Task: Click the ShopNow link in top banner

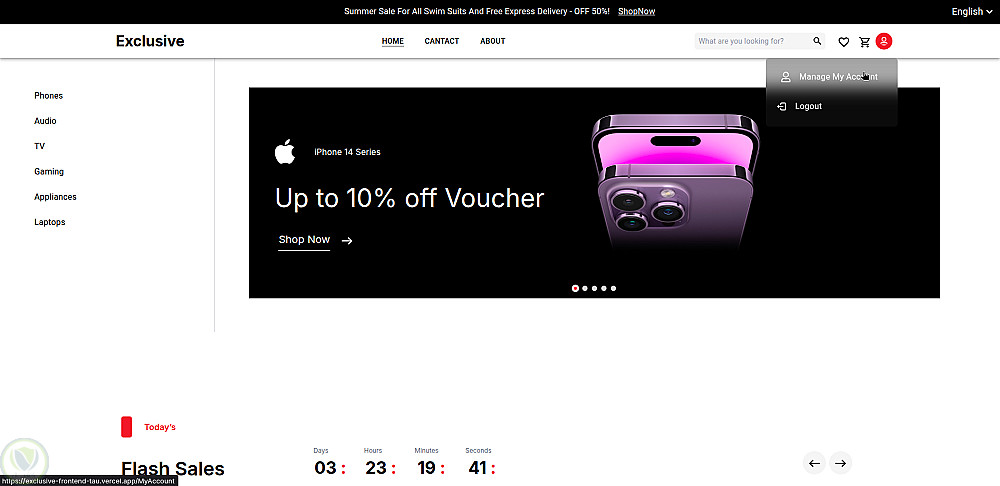Action: coord(636,11)
